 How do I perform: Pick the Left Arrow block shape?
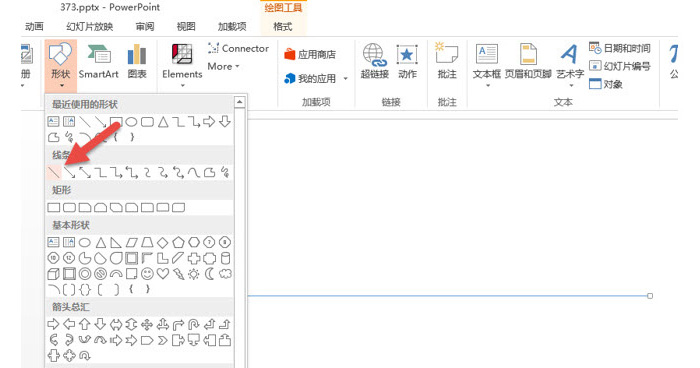pyautogui.click(x=69, y=324)
